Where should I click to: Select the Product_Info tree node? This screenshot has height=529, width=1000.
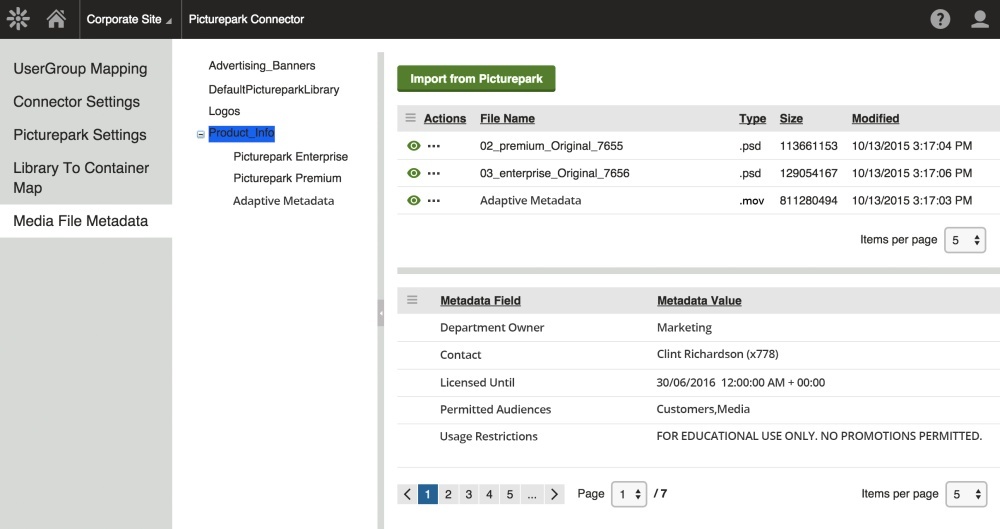pyautogui.click(x=241, y=133)
